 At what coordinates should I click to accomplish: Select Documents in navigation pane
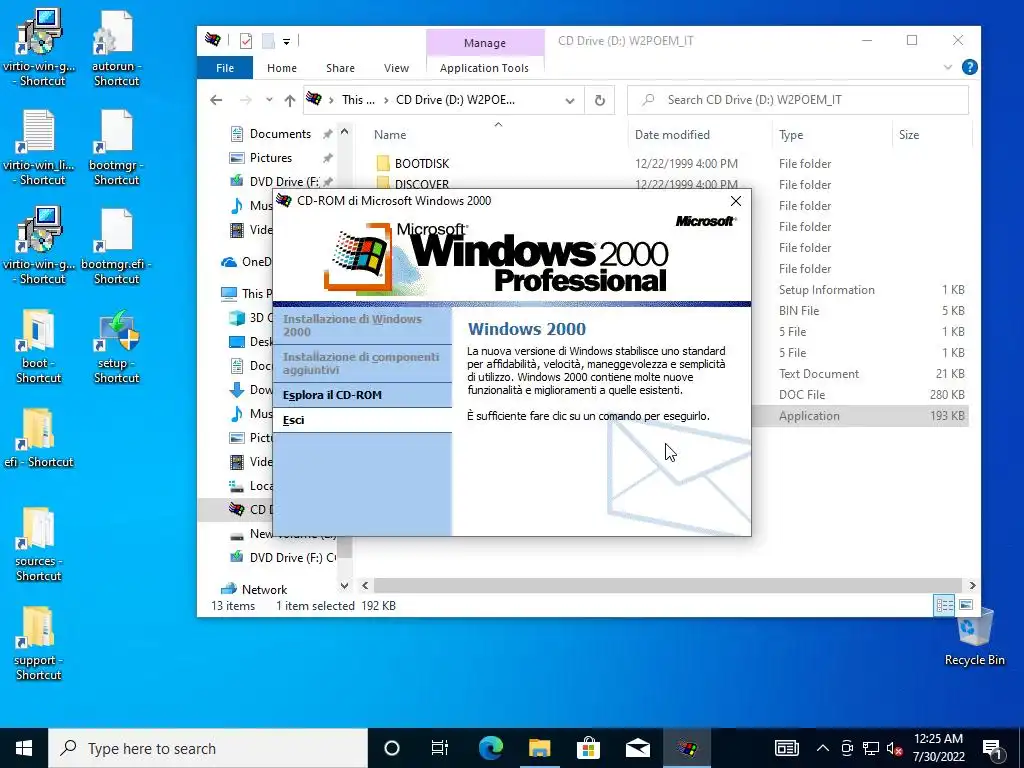tap(280, 134)
